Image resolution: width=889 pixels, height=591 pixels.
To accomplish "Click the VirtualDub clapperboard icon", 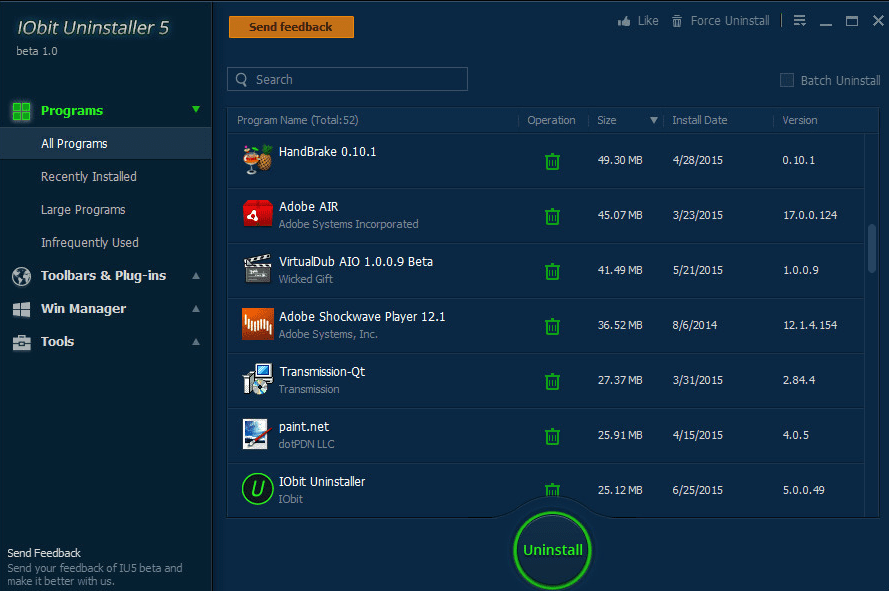I will [x=258, y=269].
